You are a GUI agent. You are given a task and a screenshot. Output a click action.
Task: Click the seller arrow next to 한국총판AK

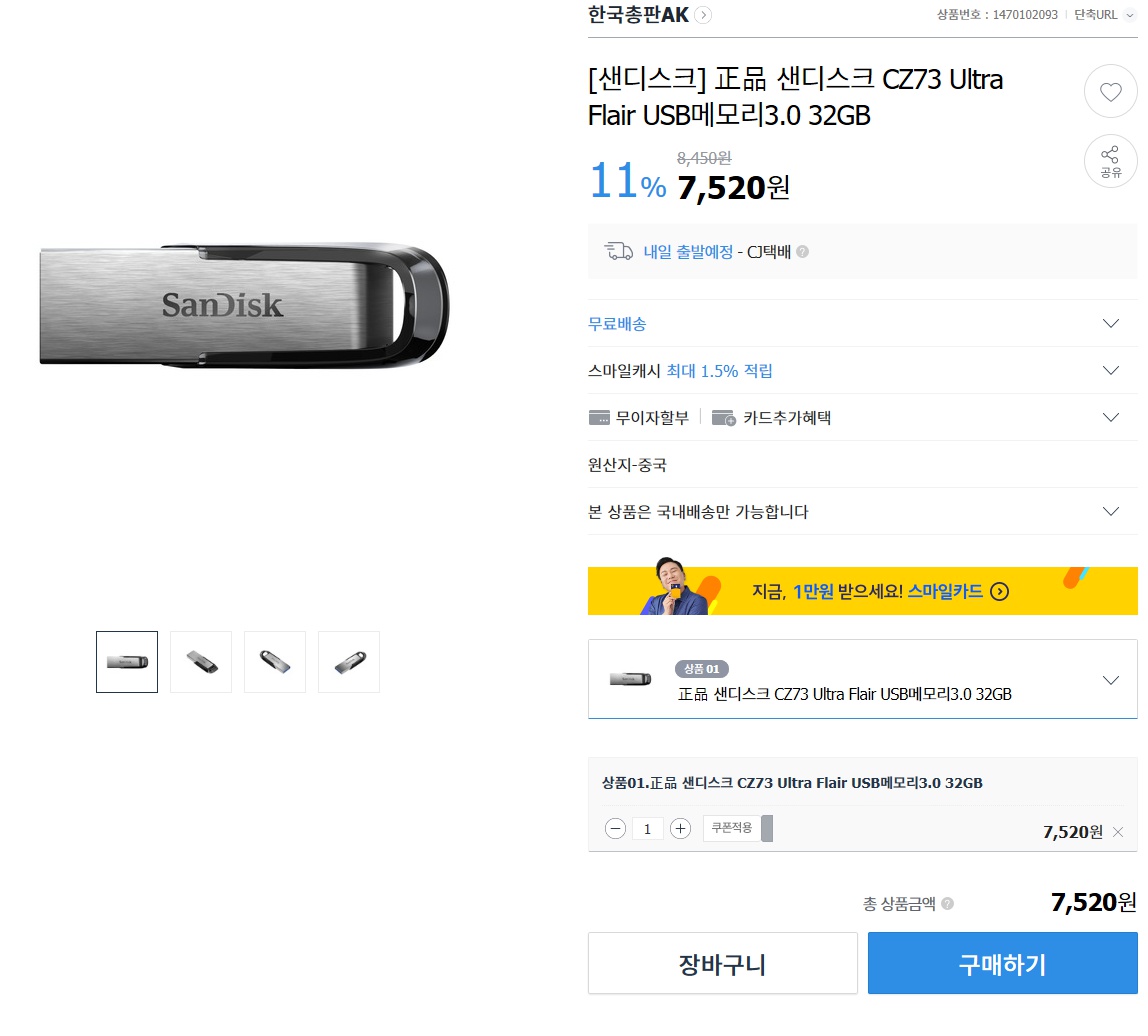pyautogui.click(x=703, y=15)
